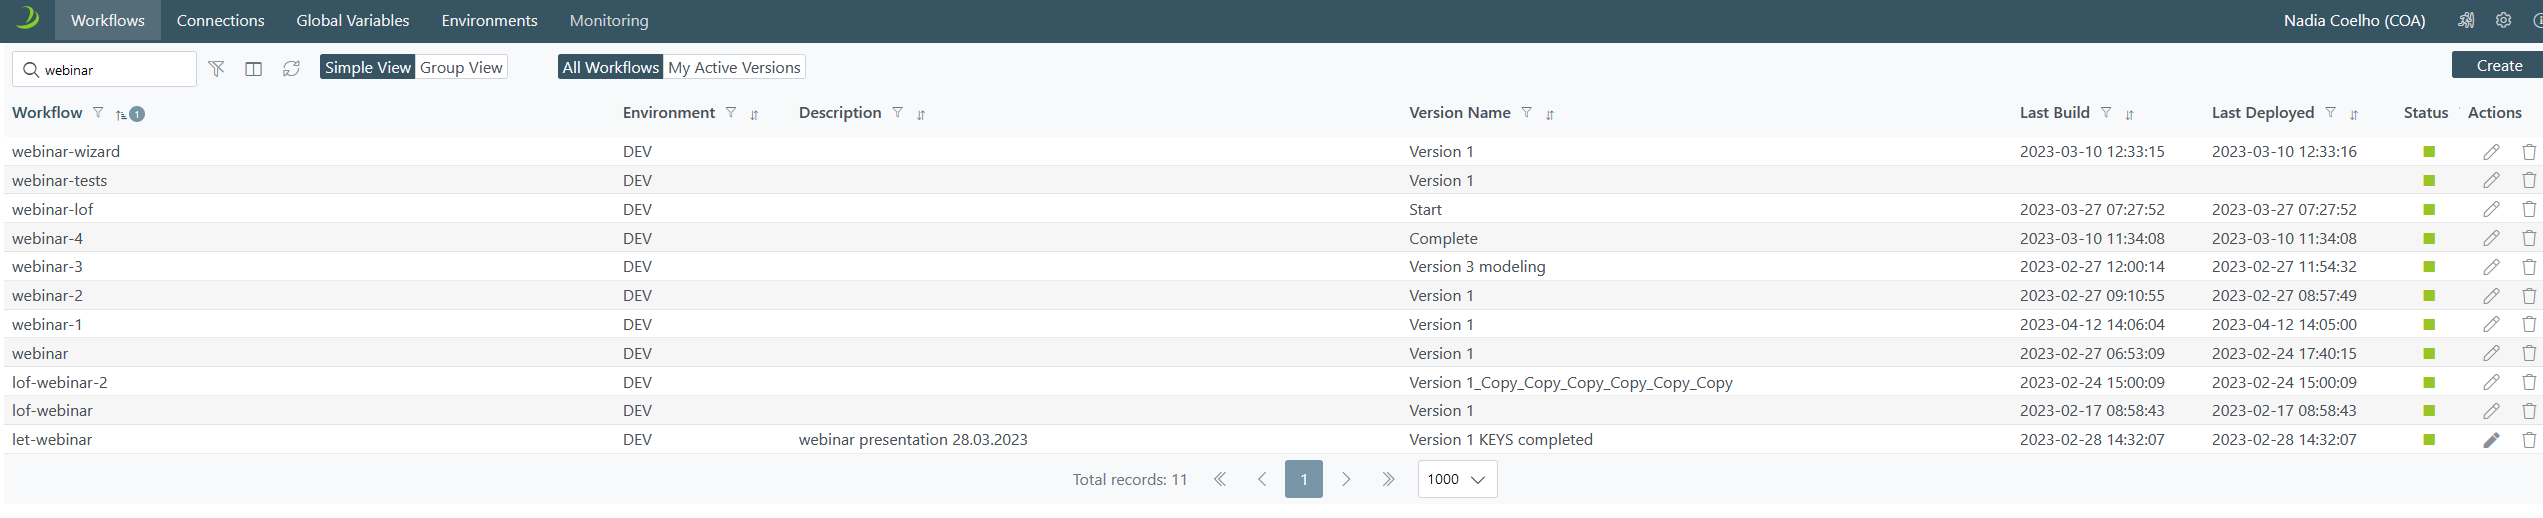Focus the workflow search field
This screenshot has width=2543, height=518.
click(105, 69)
